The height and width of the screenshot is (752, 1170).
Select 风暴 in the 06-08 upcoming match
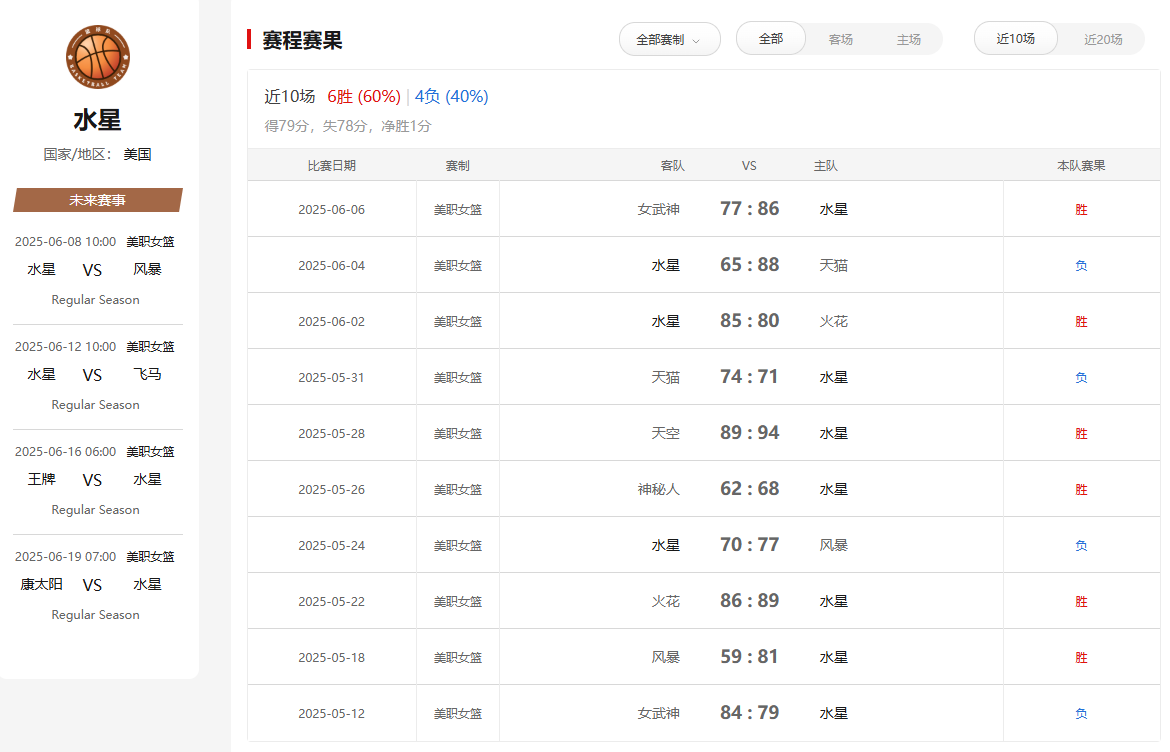(x=147, y=269)
